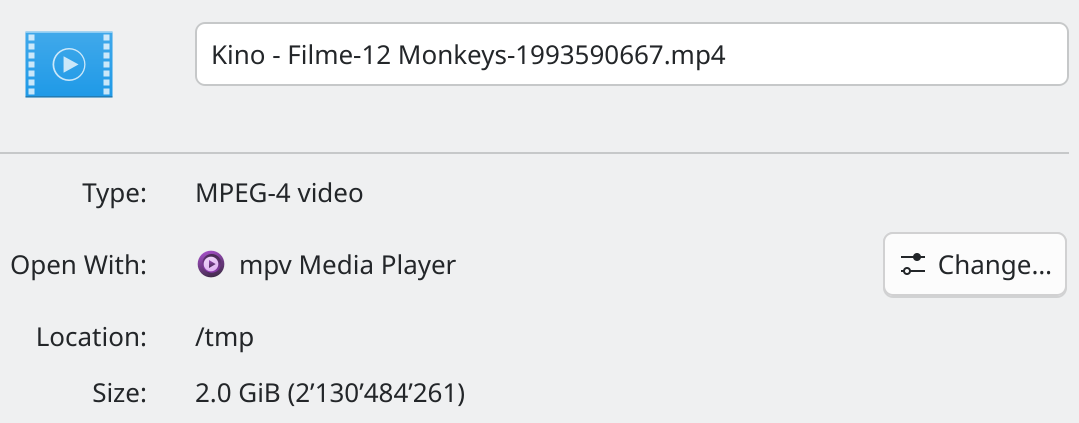Click the blue video file icon
Viewport: 1079px width, 423px height.
coord(68,65)
